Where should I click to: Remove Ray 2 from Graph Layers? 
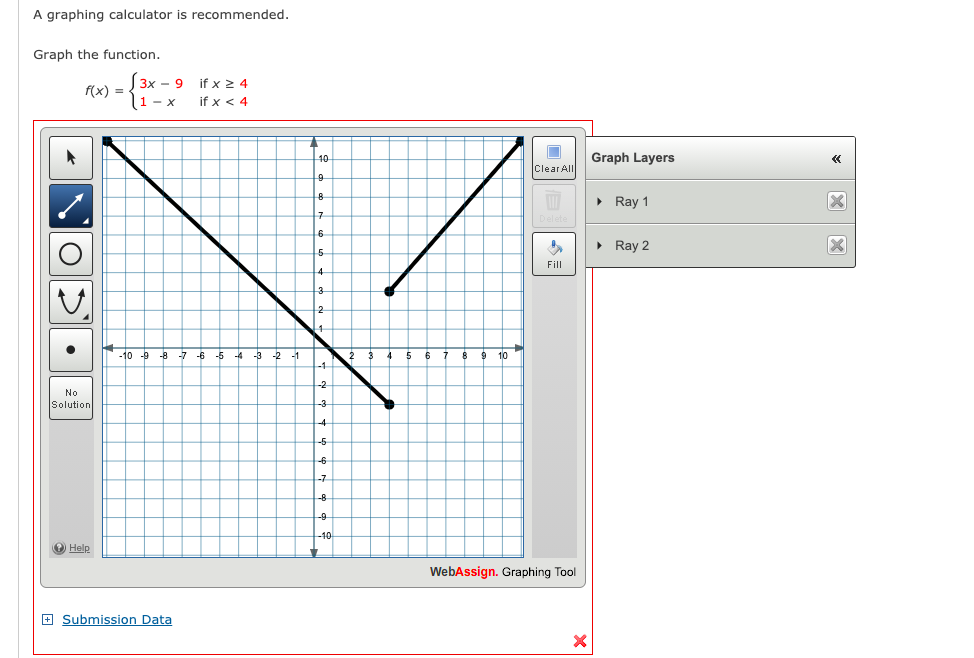(837, 245)
